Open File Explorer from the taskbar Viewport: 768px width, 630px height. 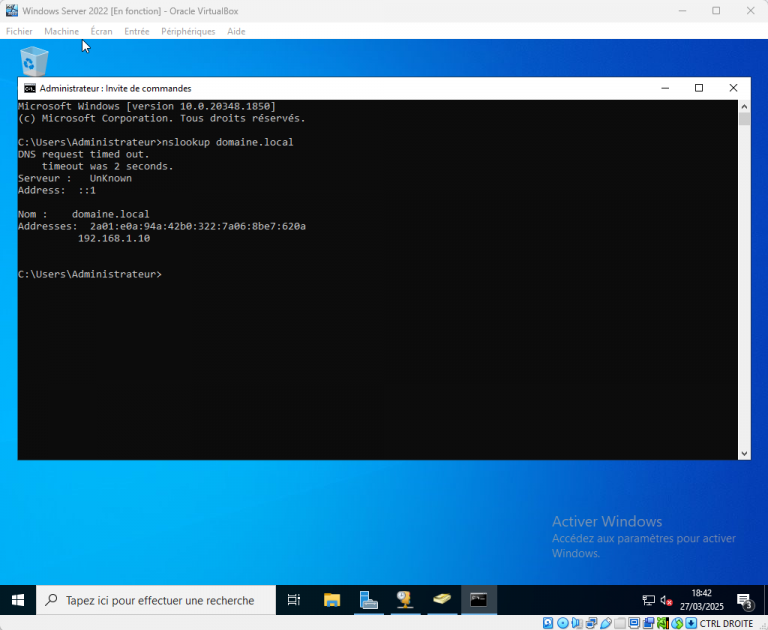[332, 600]
